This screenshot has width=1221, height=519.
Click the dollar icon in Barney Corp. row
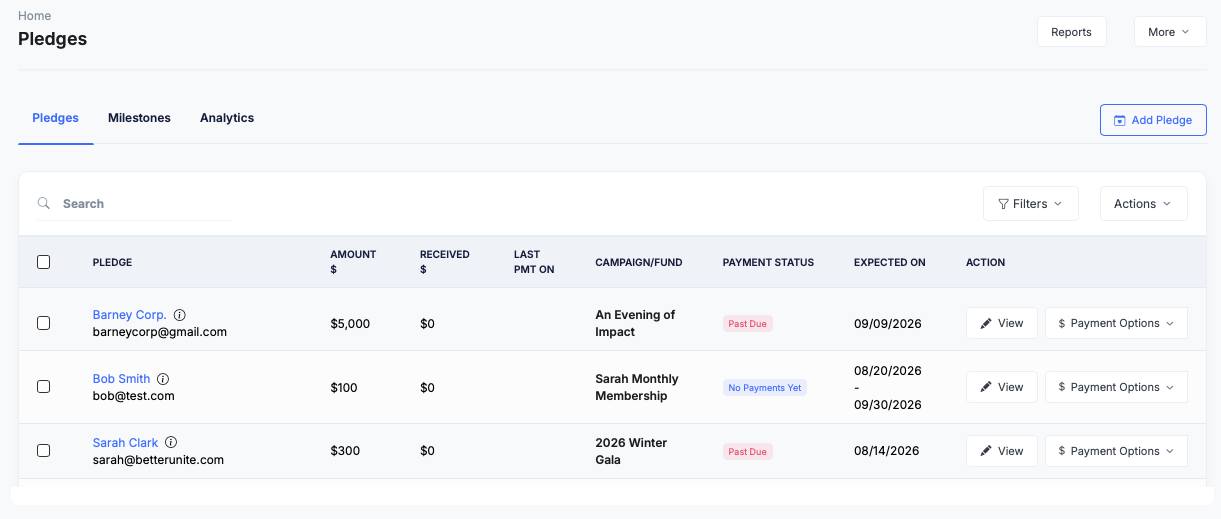pos(1062,323)
